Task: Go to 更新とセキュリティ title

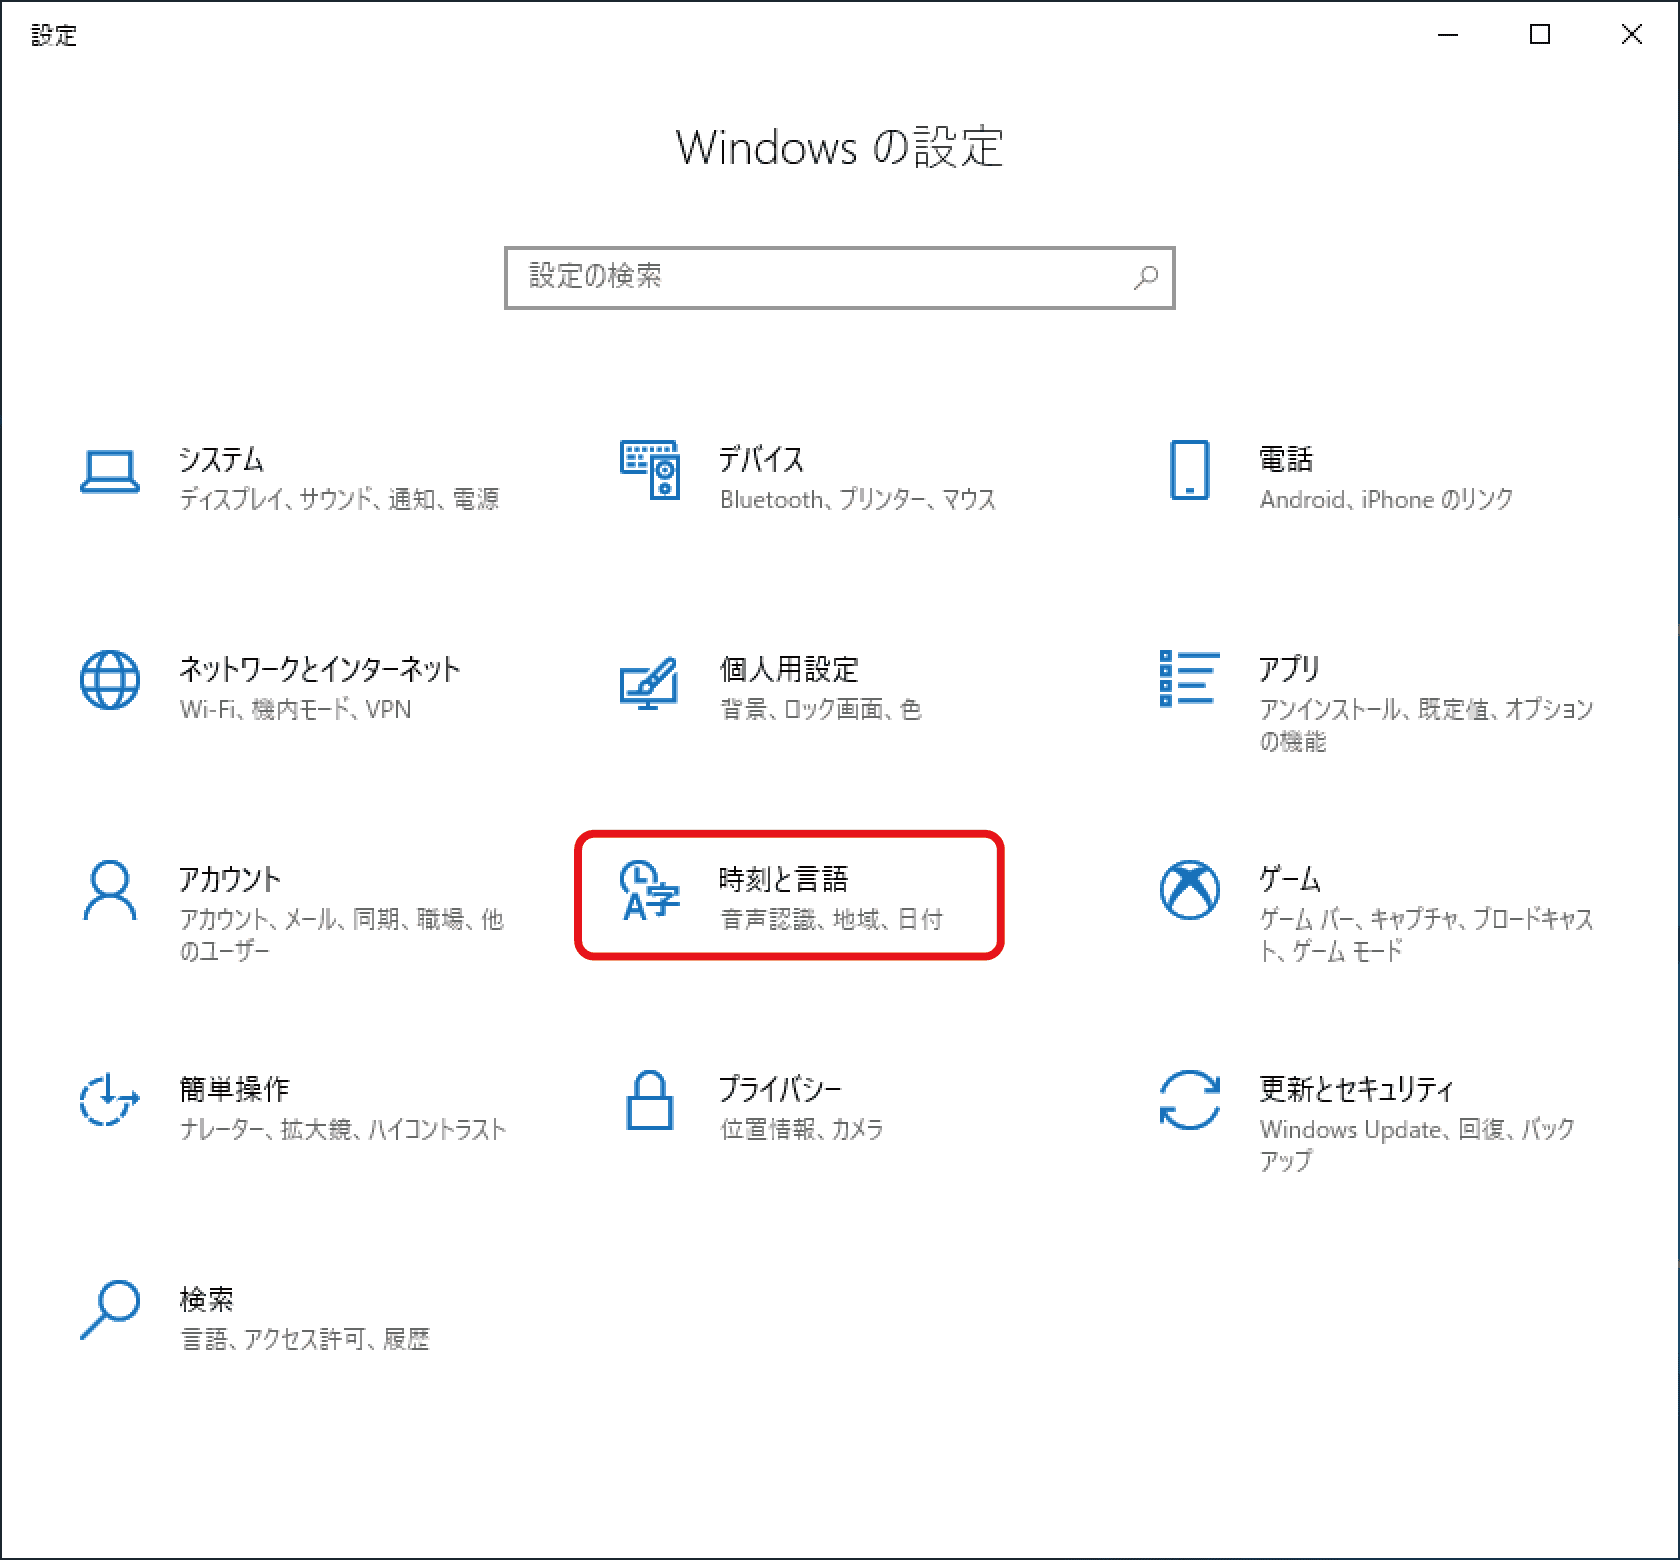Action: [x=1356, y=1090]
